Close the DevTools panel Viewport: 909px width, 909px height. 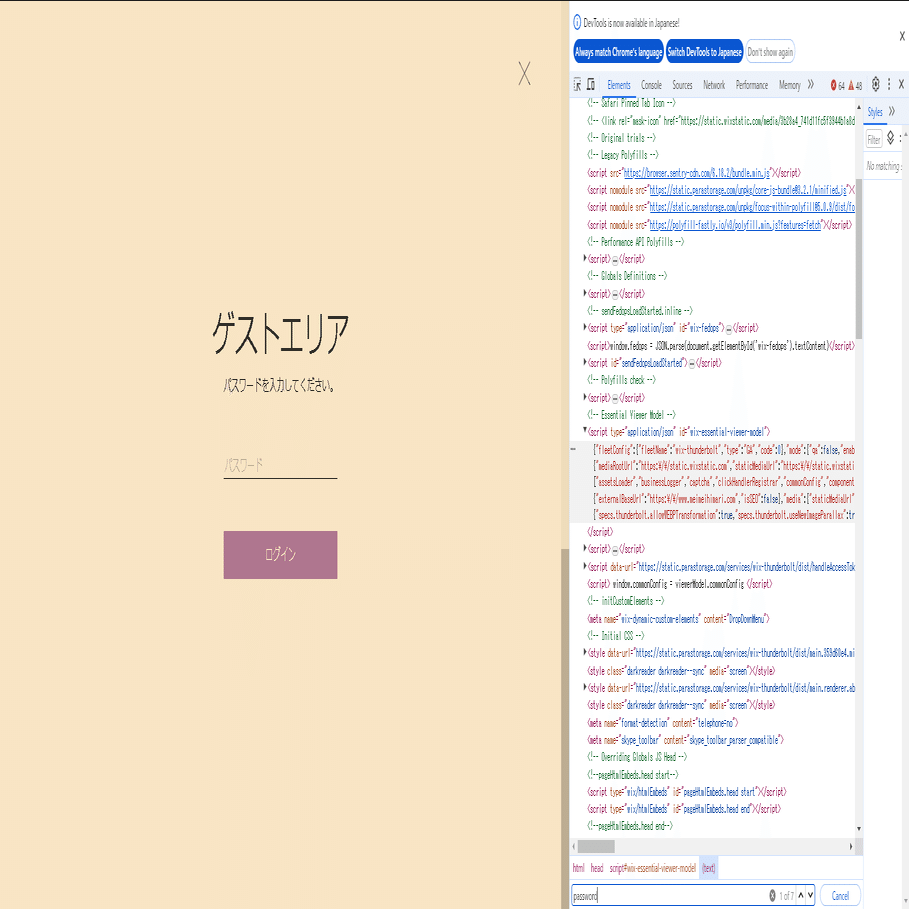pyautogui.click(x=901, y=85)
